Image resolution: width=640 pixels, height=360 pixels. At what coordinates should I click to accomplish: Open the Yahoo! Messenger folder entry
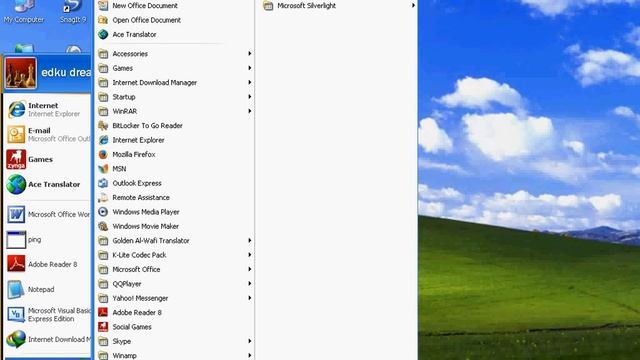(x=175, y=298)
